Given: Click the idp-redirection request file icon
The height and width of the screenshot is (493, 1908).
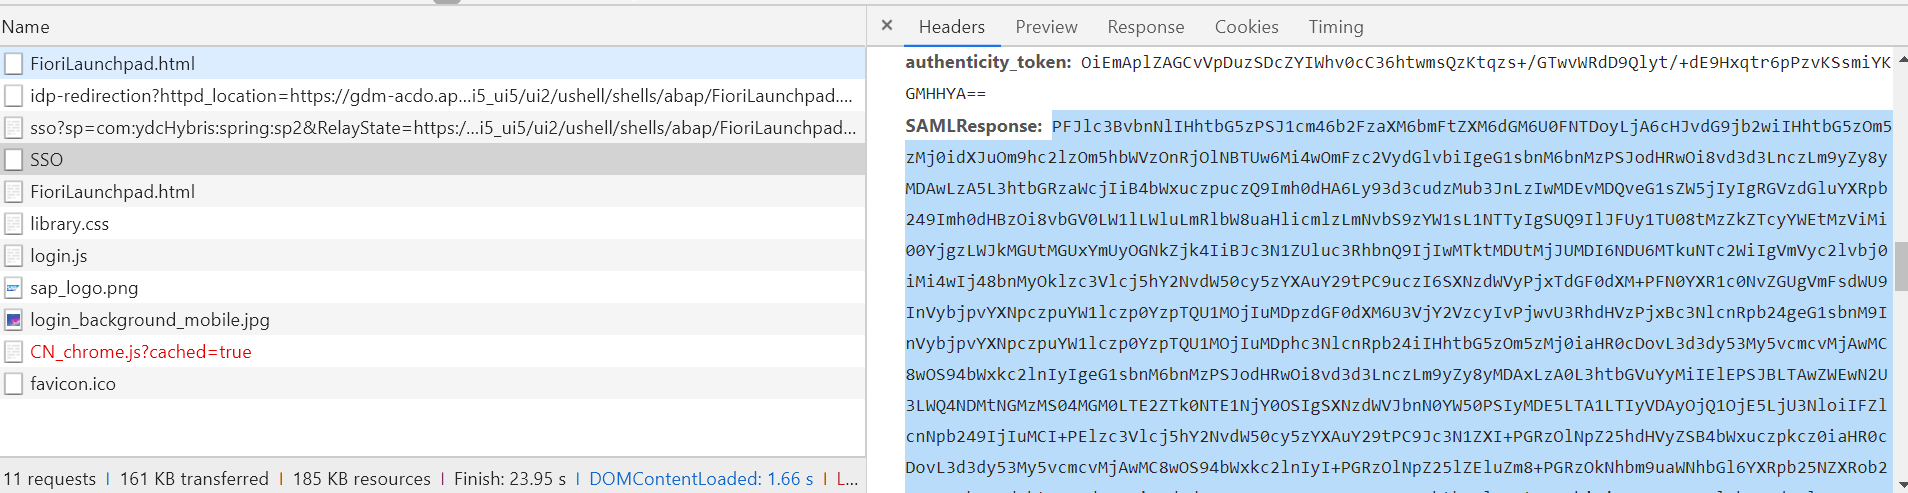Looking at the screenshot, I should (13, 96).
